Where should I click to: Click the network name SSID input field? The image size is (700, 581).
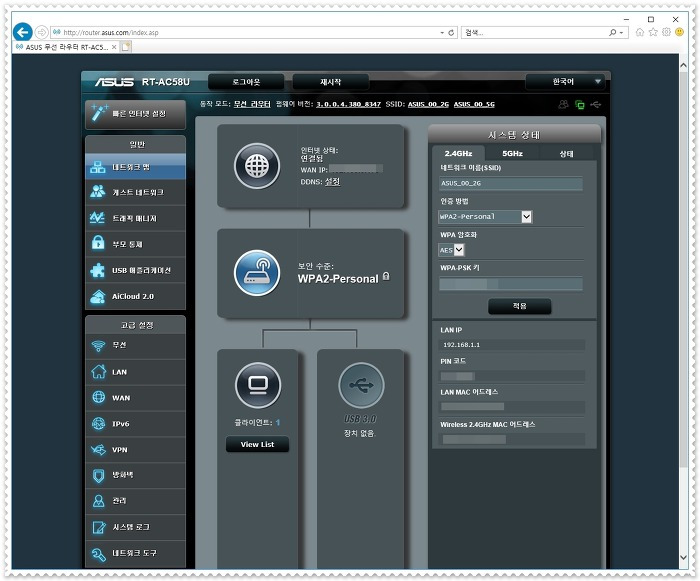point(511,183)
